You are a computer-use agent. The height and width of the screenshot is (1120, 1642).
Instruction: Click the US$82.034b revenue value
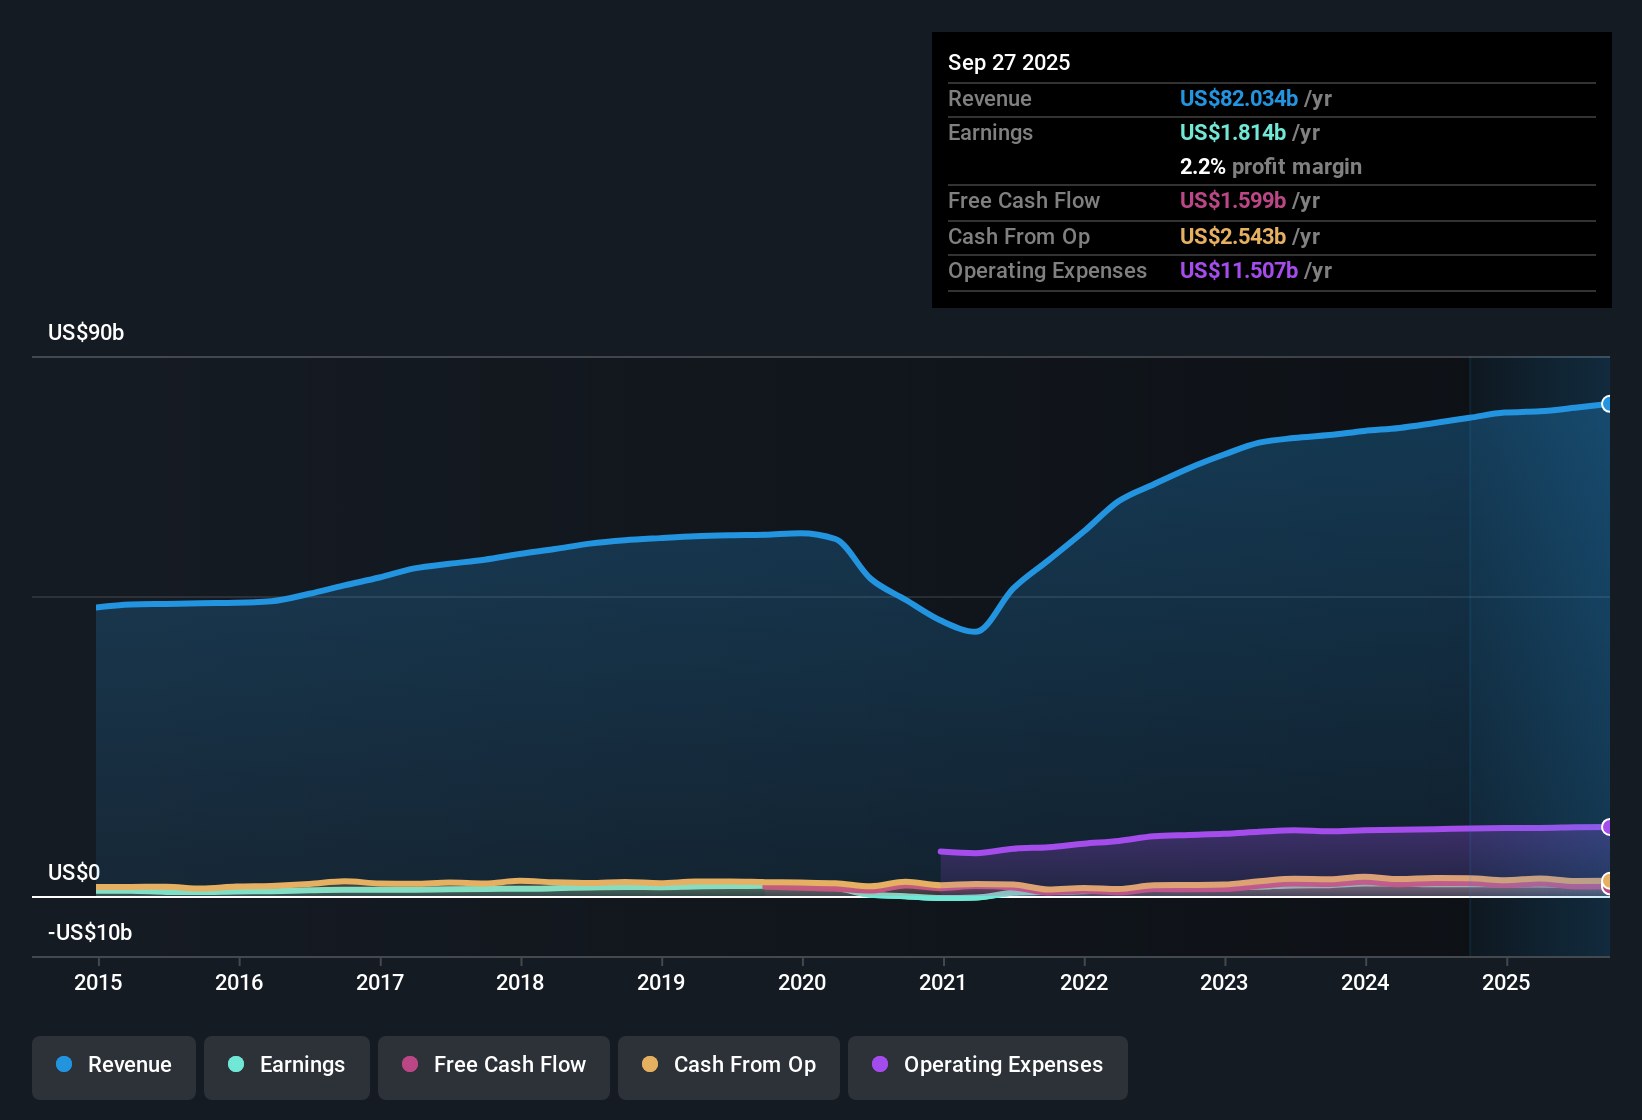[x=1238, y=98]
